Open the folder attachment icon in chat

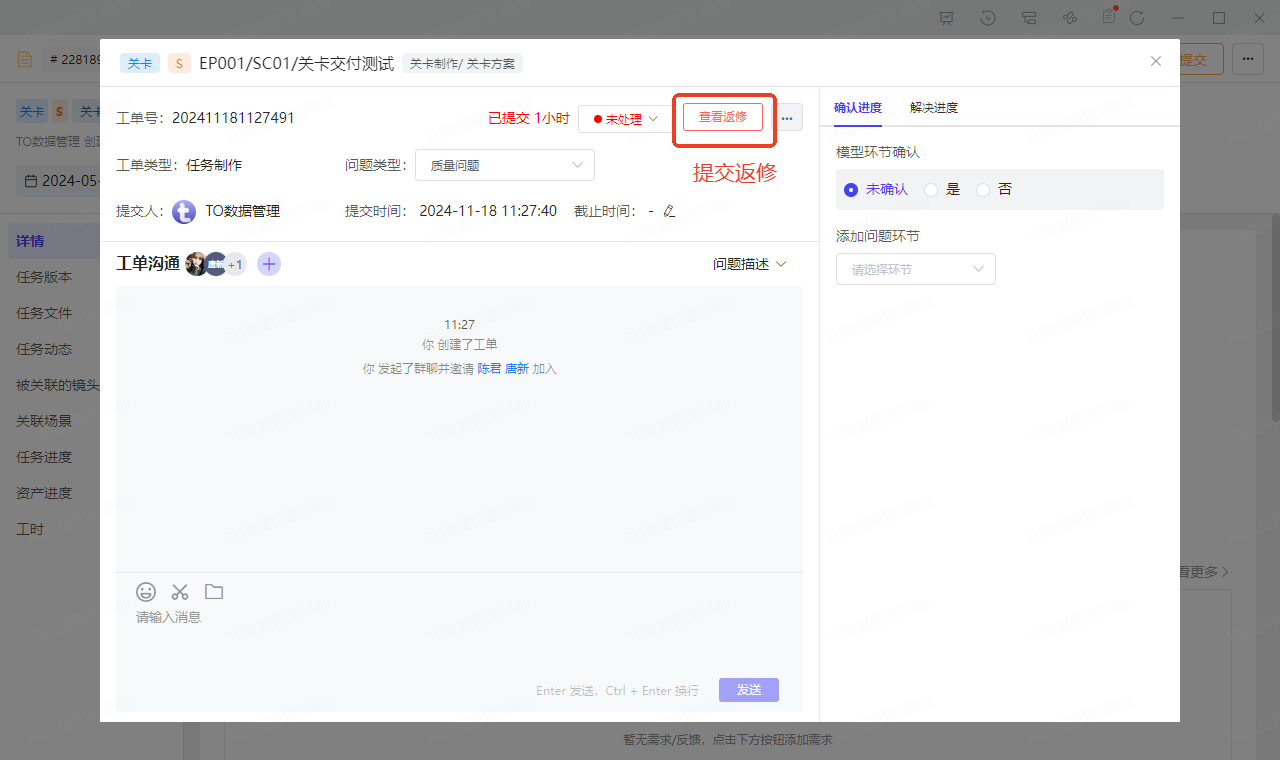[214, 592]
